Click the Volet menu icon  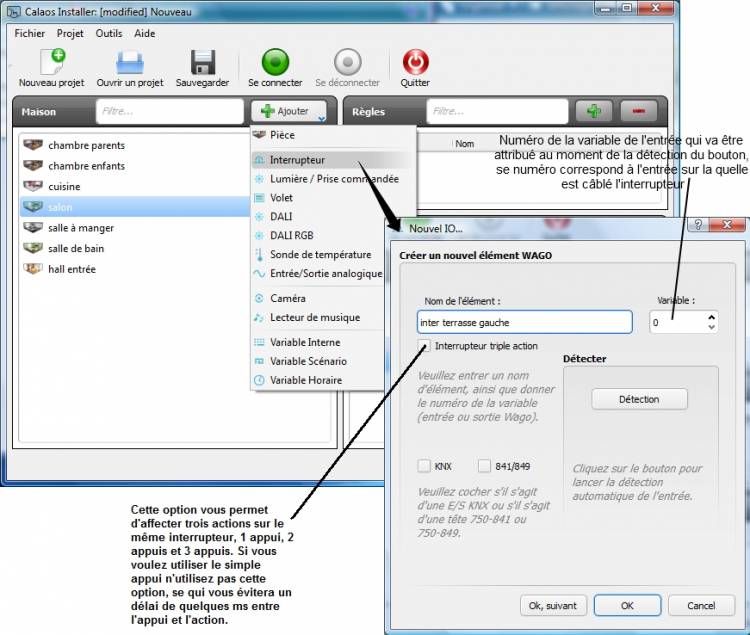[259, 197]
